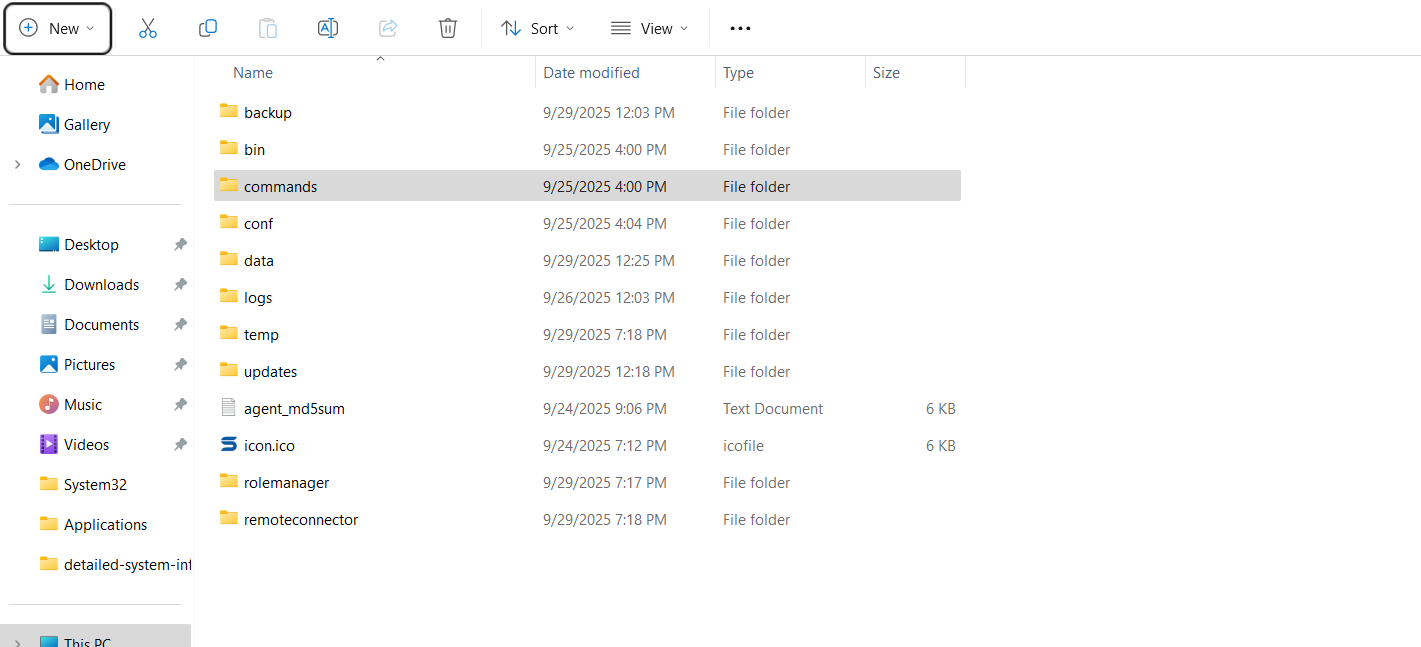1421x647 pixels.
Task: Open the Documents quick access folder
Action: coord(101,325)
